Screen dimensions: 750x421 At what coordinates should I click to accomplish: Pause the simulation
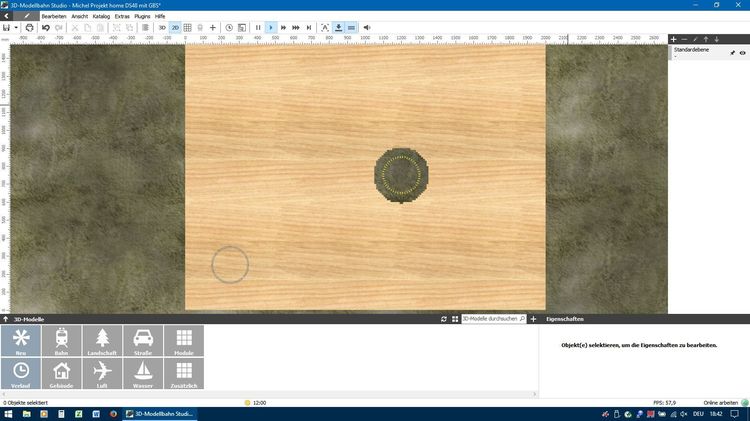(x=258, y=28)
